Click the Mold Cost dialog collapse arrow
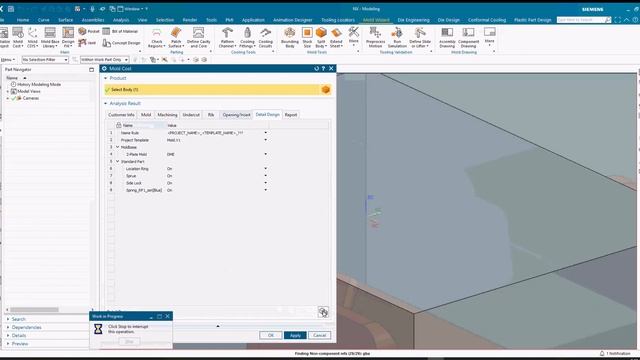This screenshot has height=360, width=640. pyautogui.click(x=218, y=326)
